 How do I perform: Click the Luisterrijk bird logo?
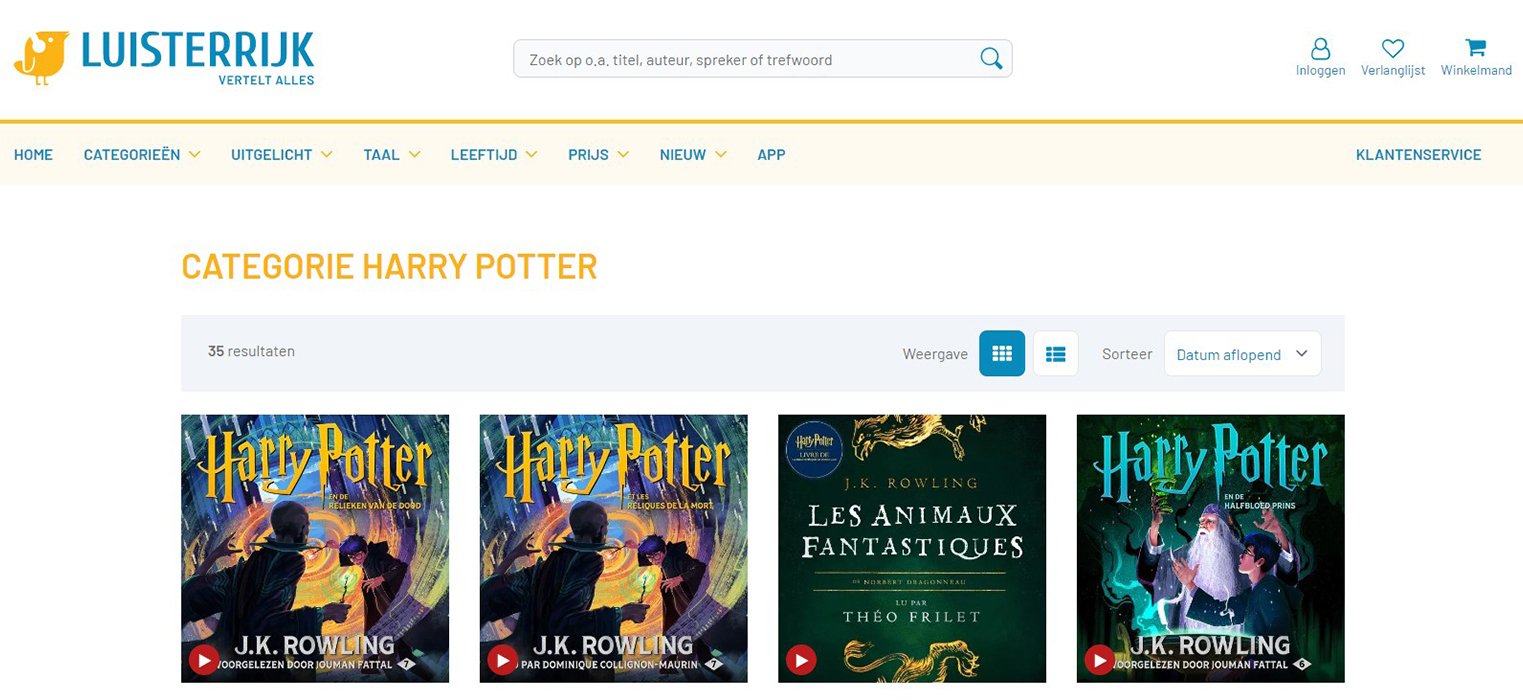[x=42, y=58]
